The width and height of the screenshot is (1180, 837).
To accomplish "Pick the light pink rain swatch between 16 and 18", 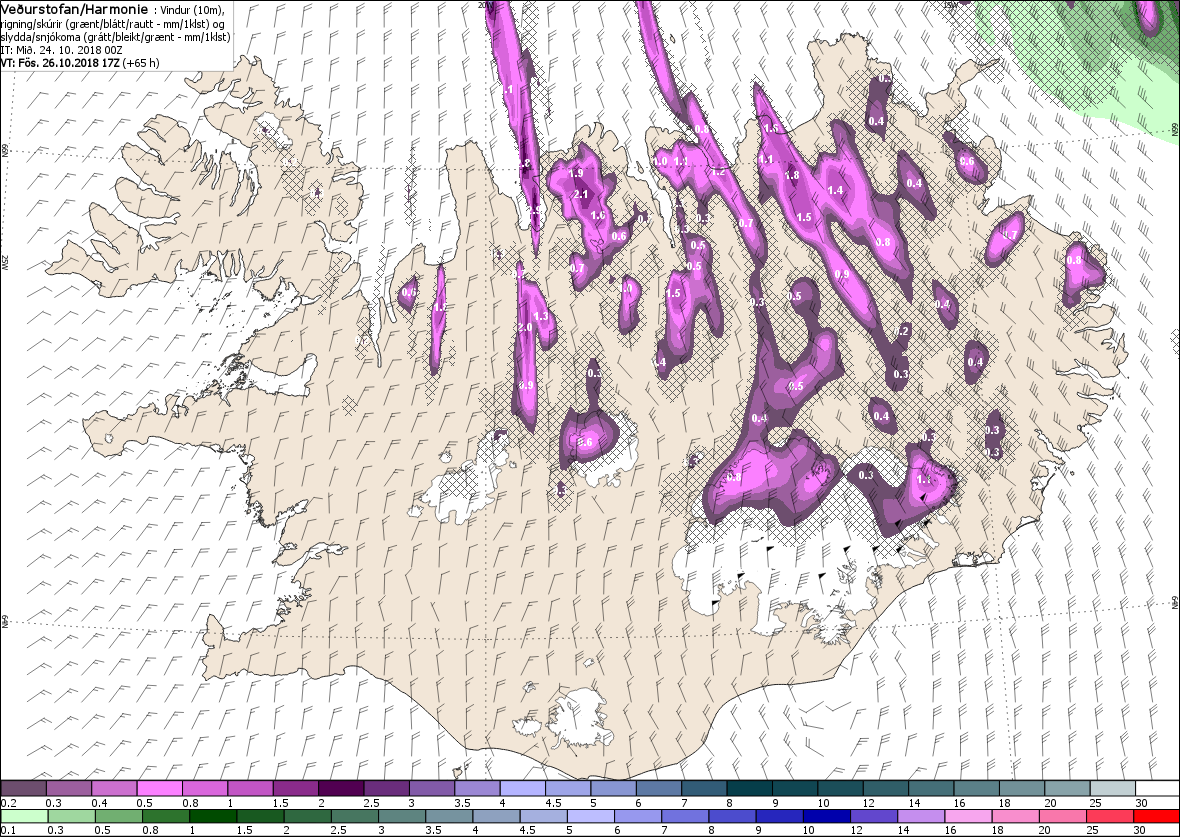I will click(x=969, y=817).
